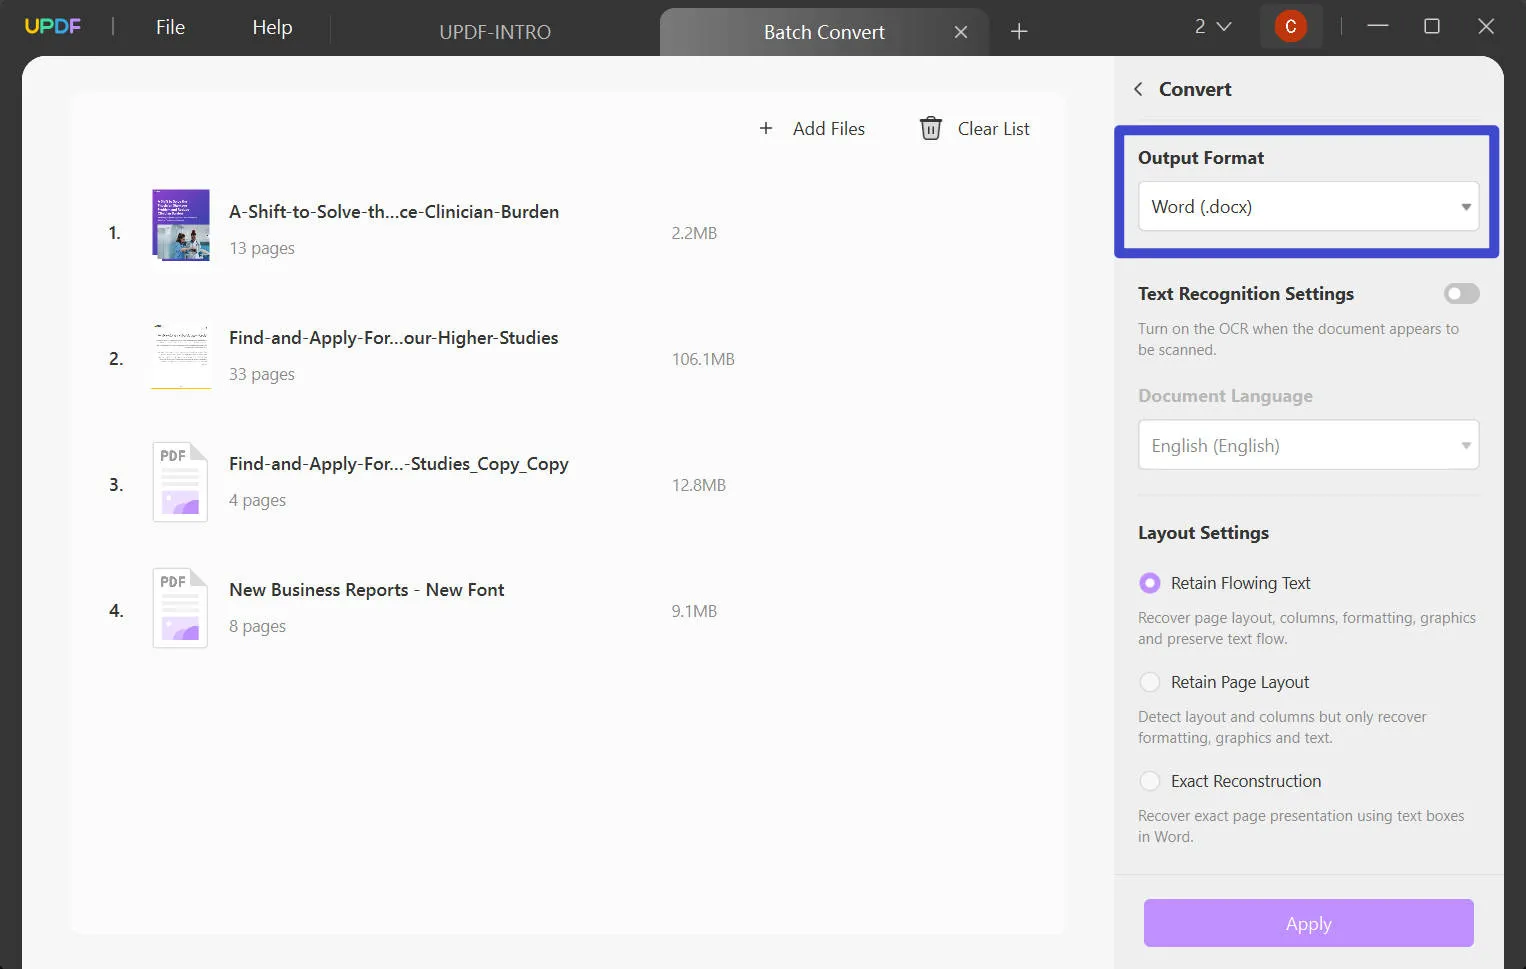This screenshot has height=969, width=1526.
Task: Click the 2.2MB file size
Action: click(x=694, y=233)
